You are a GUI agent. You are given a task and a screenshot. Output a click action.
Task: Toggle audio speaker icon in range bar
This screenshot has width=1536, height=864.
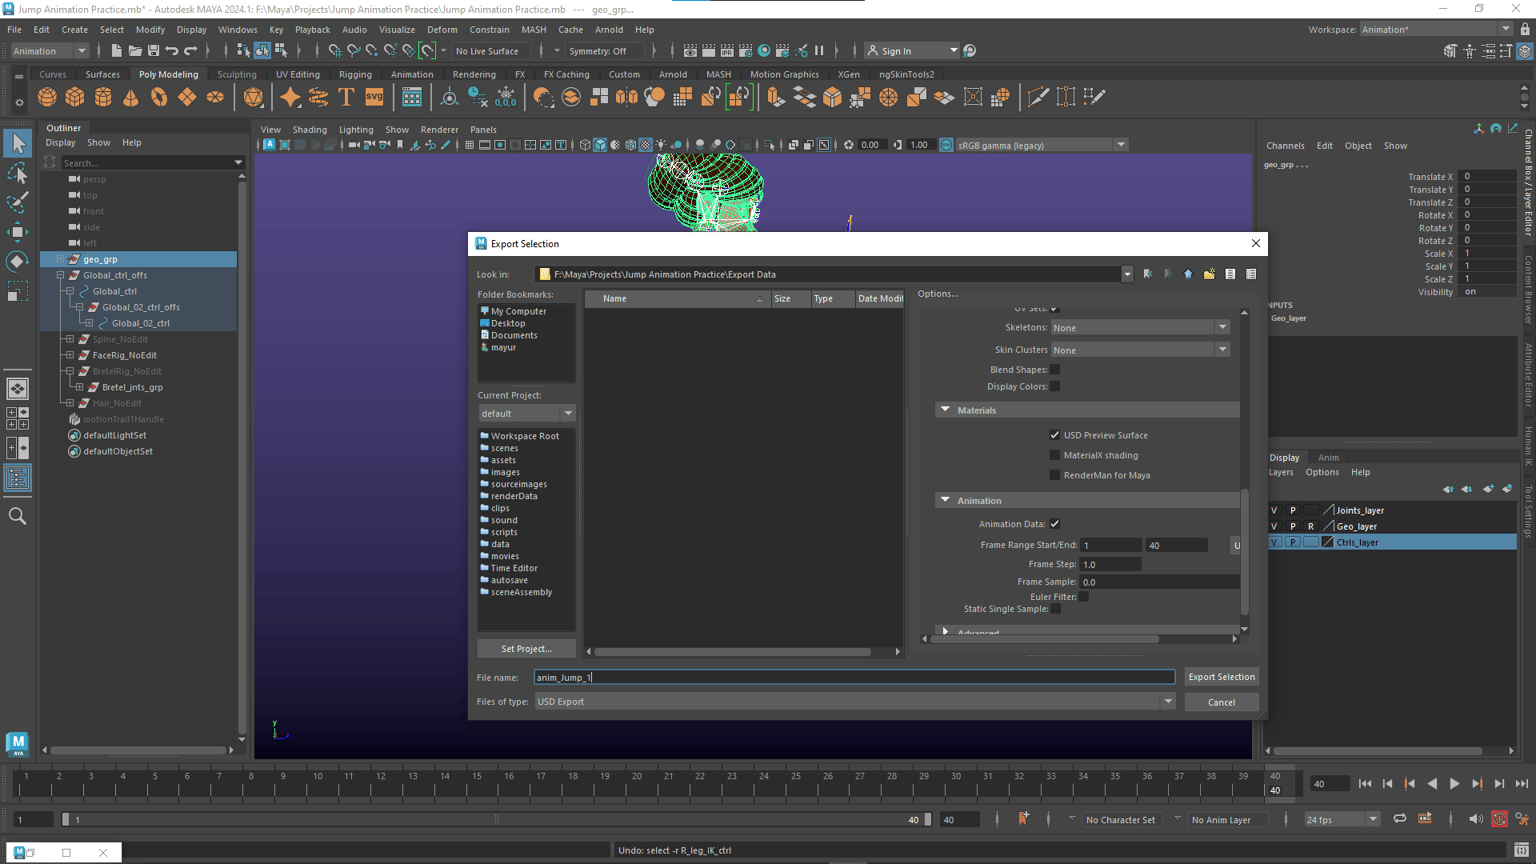coord(1475,819)
